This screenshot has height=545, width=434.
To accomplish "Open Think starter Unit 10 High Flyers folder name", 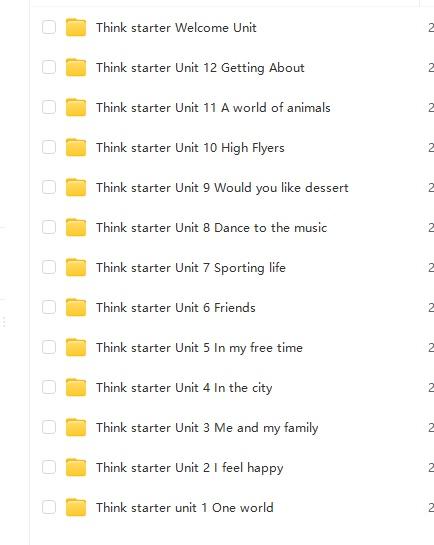I will (190, 148).
